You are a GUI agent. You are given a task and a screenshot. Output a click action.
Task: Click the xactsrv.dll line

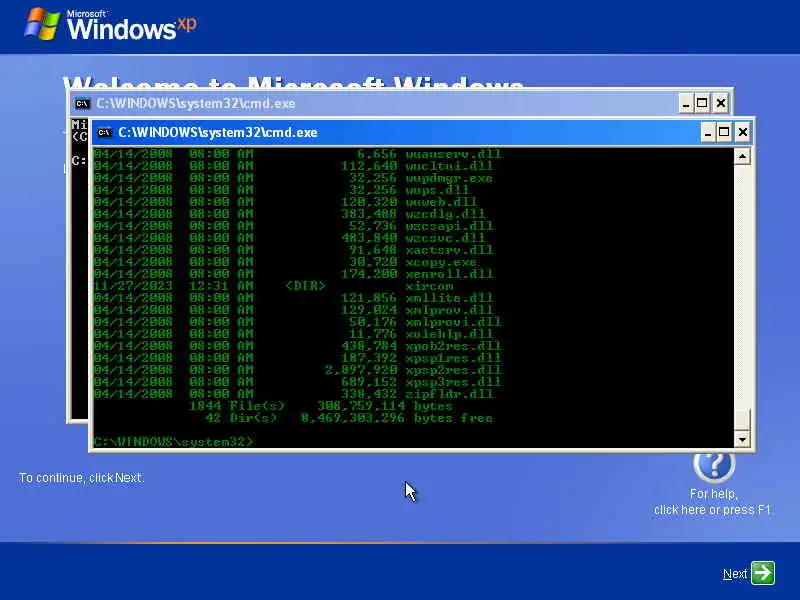point(293,250)
